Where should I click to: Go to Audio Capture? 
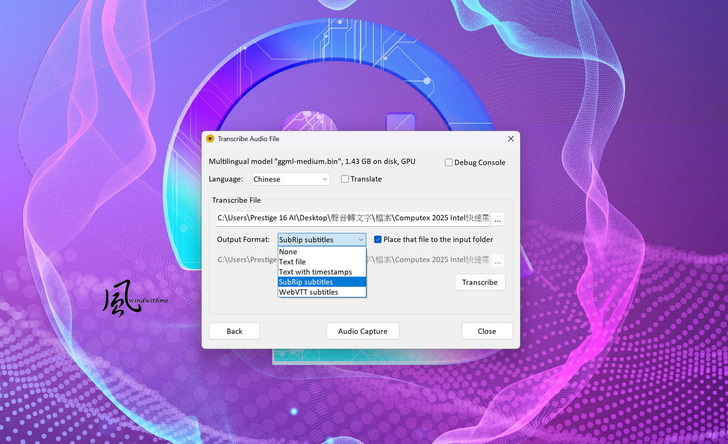point(362,331)
